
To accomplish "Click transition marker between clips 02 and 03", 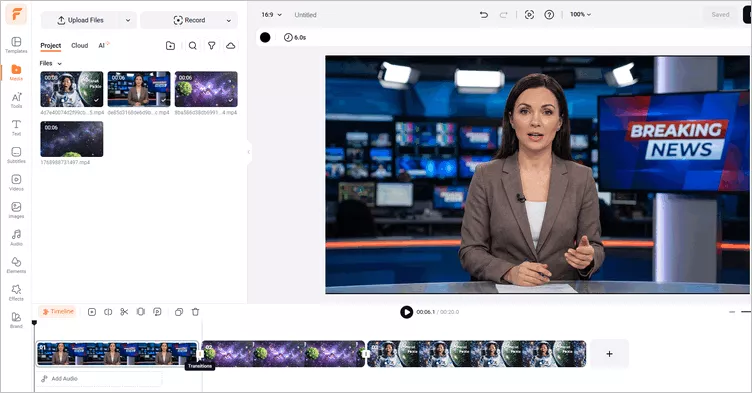I will [x=366, y=355].
